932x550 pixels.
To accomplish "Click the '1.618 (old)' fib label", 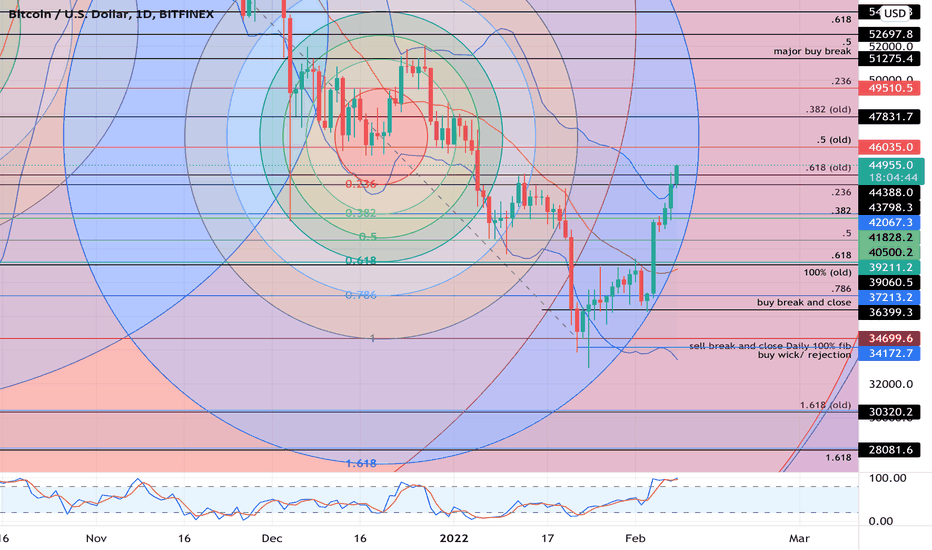I will point(825,405).
